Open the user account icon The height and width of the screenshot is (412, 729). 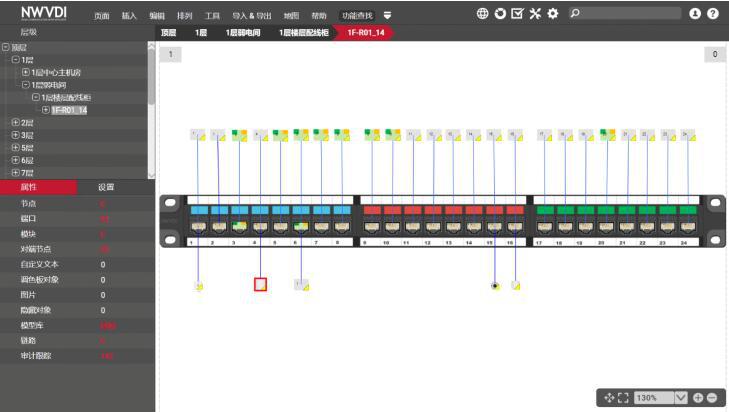coord(695,14)
